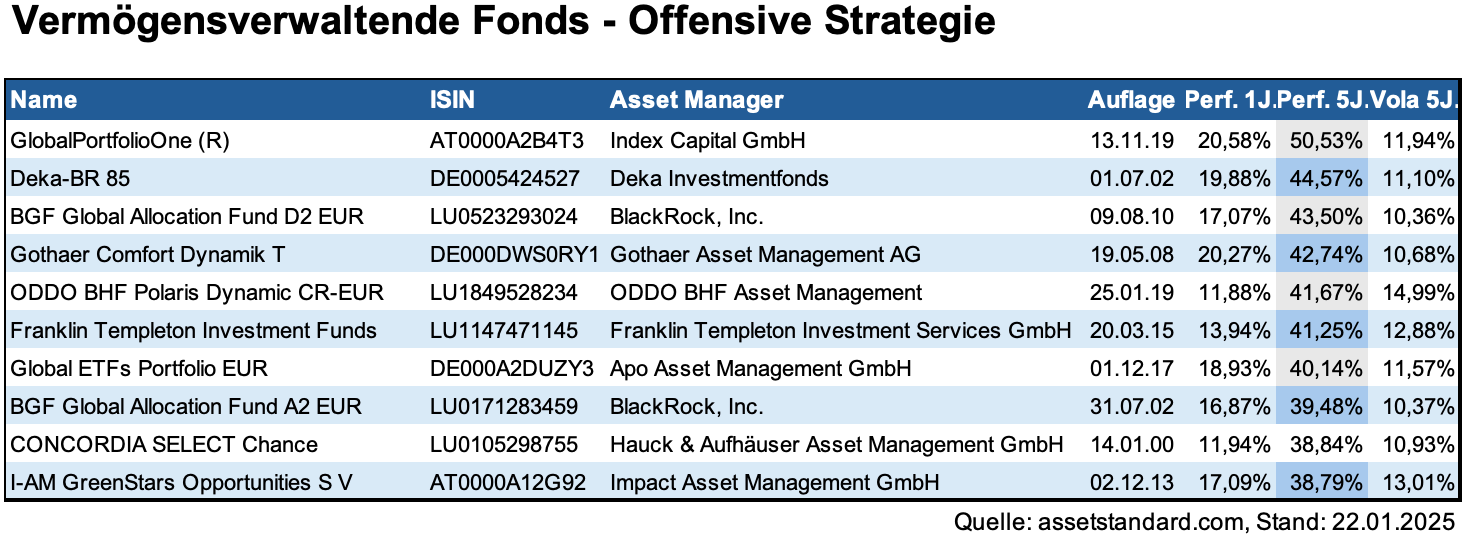Viewport: 1468px width, 542px height.
Task: Select the Impact Asset Management GmbH cell
Action: click(775, 483)
